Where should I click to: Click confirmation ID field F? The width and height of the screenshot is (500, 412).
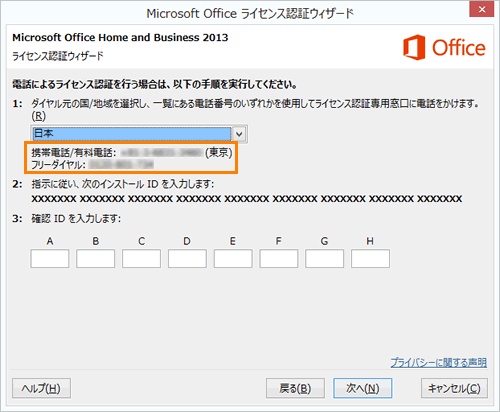click(x=279, y=258)
